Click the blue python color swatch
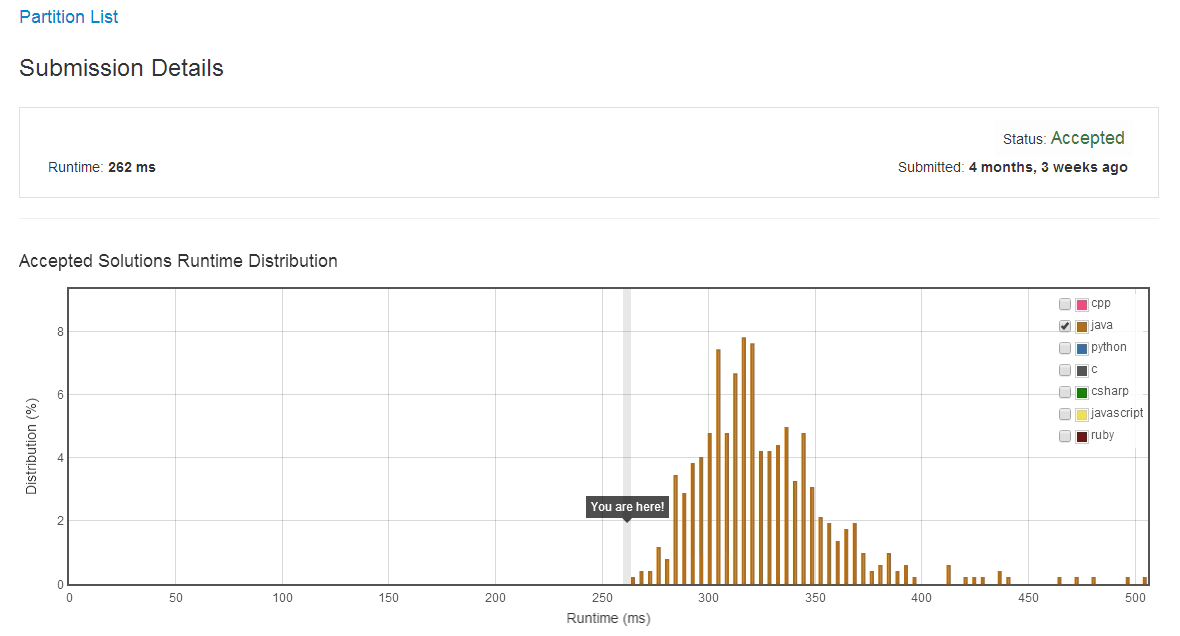 [1082, 348]
